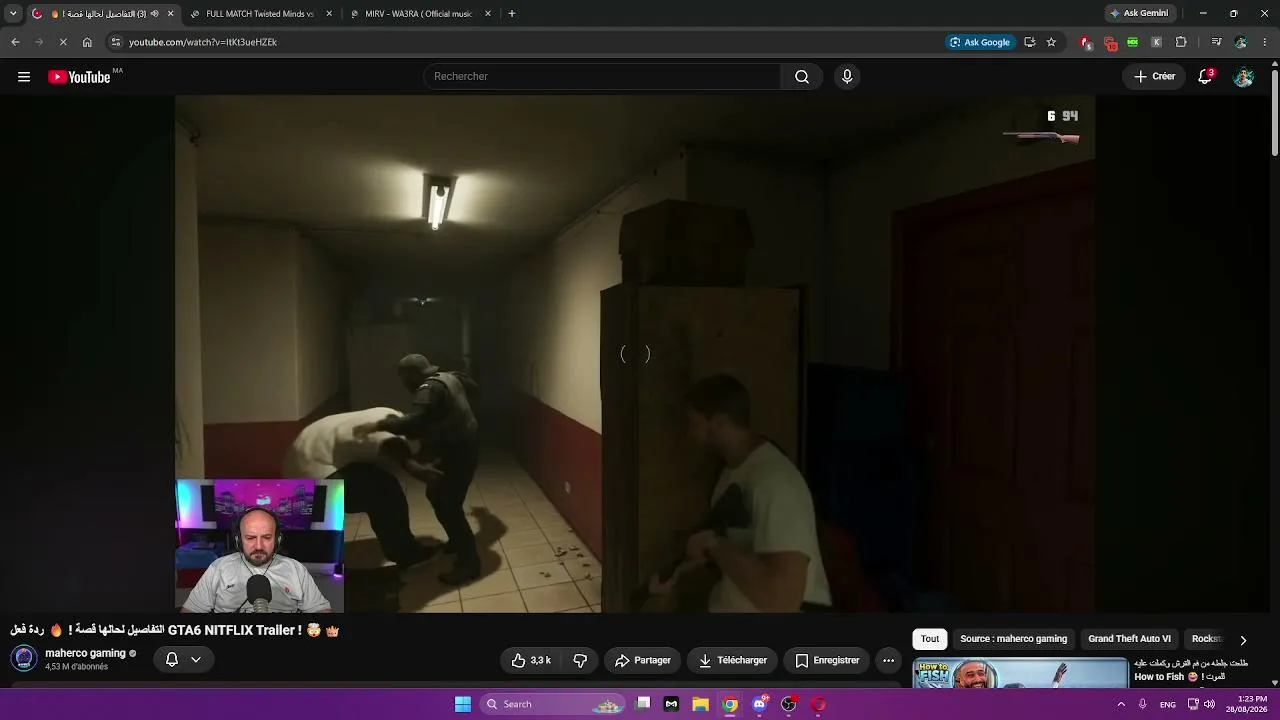Image resolution: width=1280 pixels, height=720 pixels.
Task: Open the more actions menu beside Enregistrer
Action: (x=888, y=660)
